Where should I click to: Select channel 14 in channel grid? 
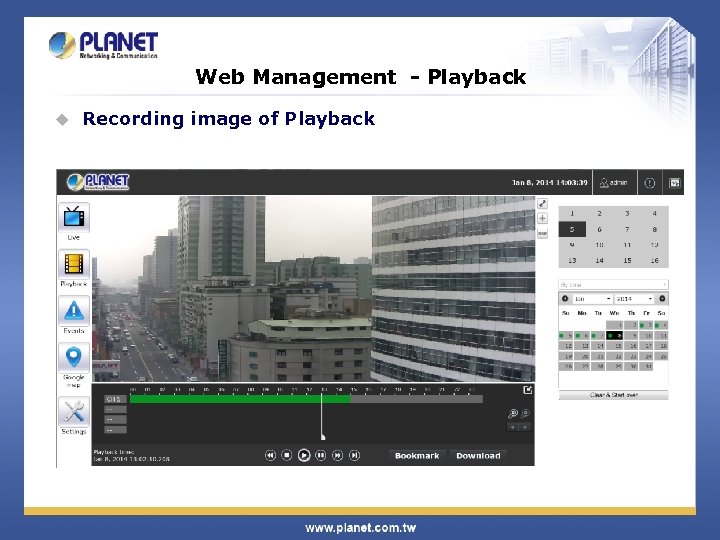click(600, 260)
